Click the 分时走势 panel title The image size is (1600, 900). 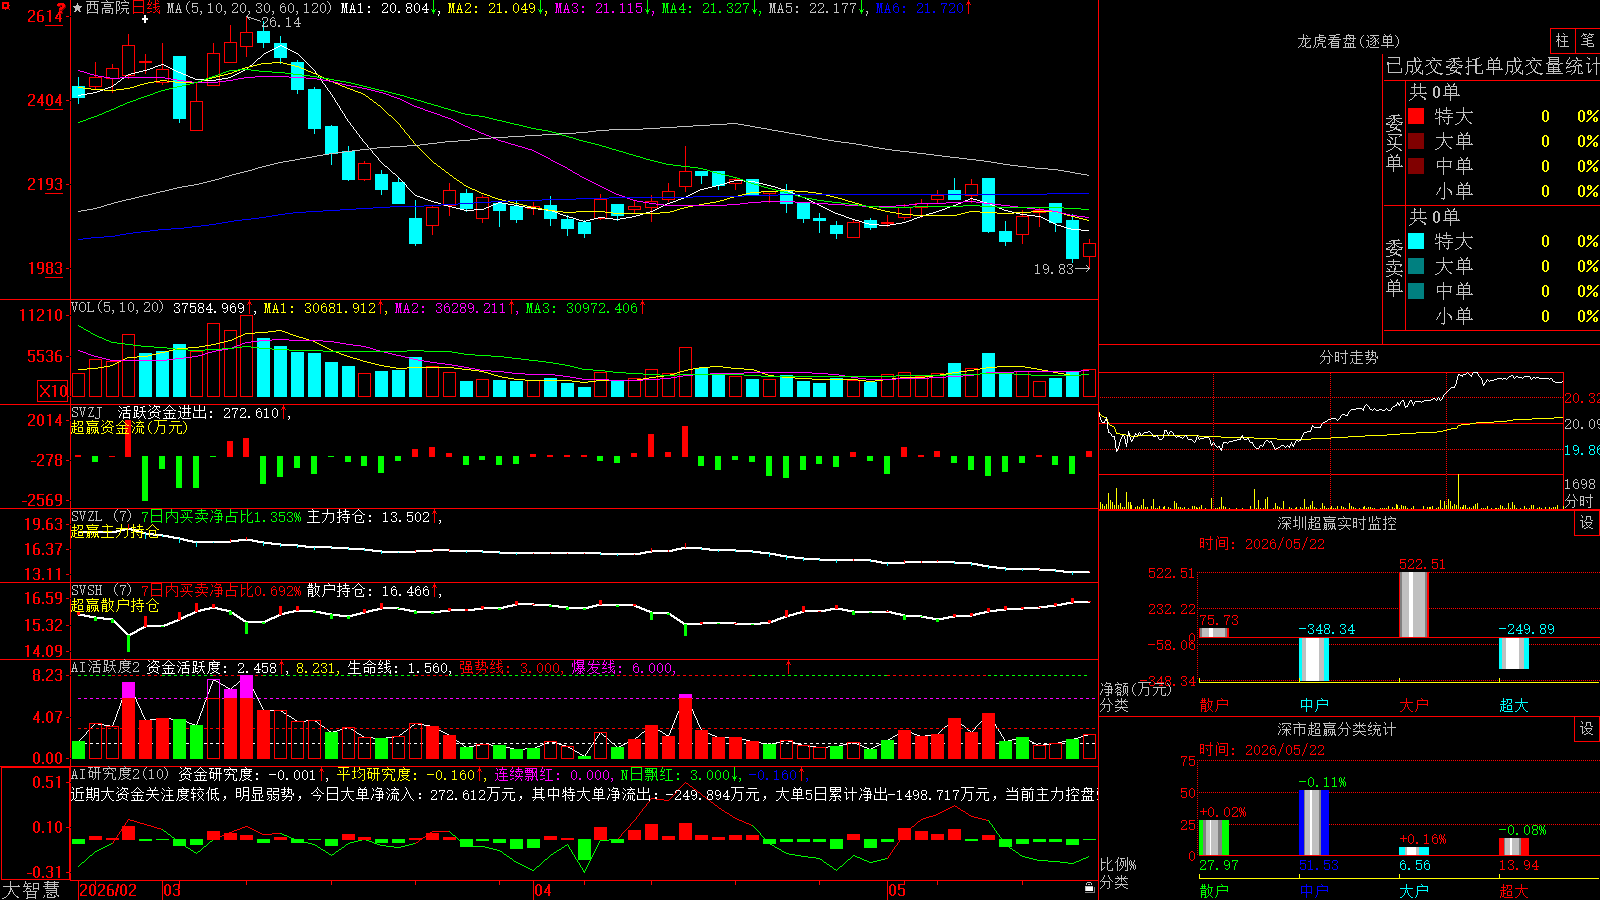pyautogui.click(x=1348, y=357)
